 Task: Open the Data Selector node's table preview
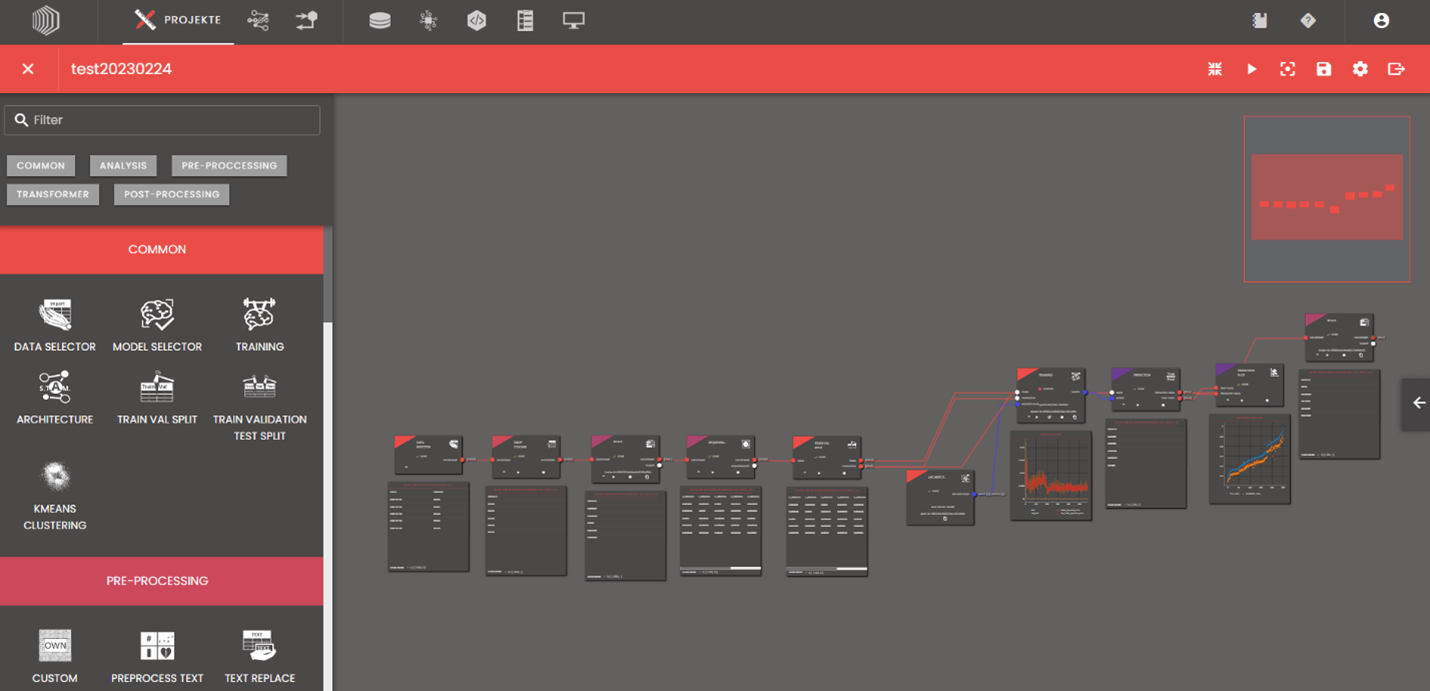[429, 526]
